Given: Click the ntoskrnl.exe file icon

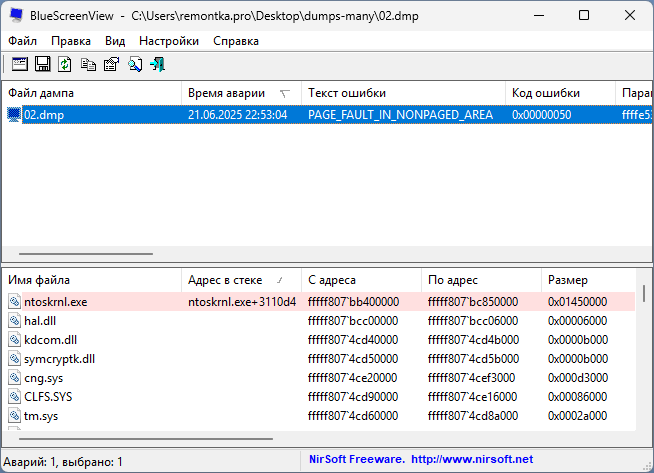Looking at the screenshot, I should 15,302.
